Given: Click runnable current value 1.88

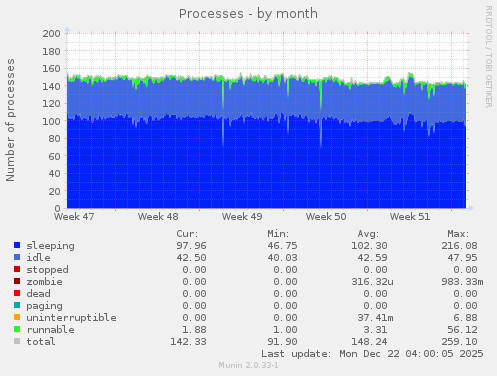Looking at the screenshot, I should click(194, 330).
